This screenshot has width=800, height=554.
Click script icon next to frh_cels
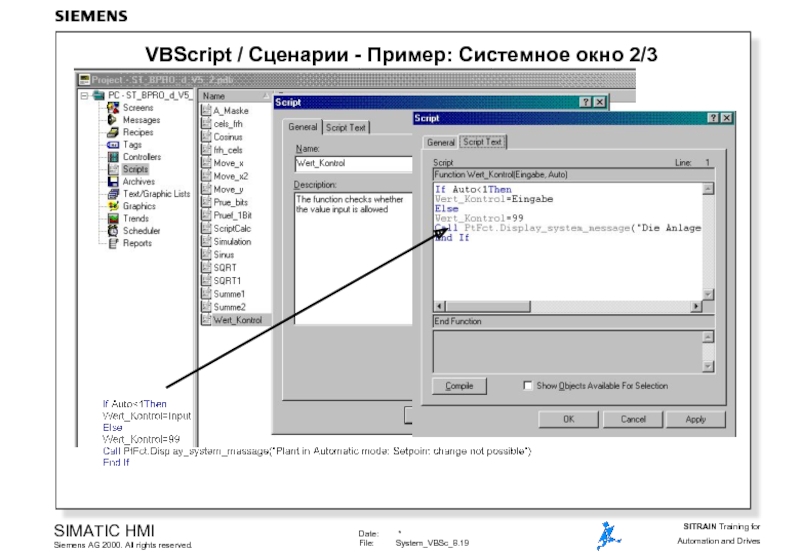206,149
